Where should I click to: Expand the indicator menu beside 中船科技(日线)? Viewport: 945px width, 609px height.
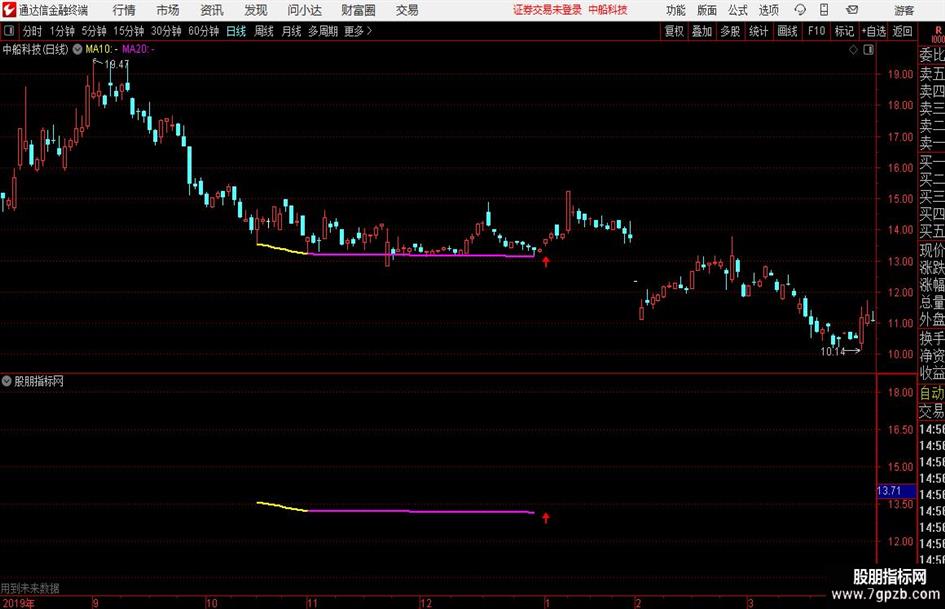coord(77,49)
